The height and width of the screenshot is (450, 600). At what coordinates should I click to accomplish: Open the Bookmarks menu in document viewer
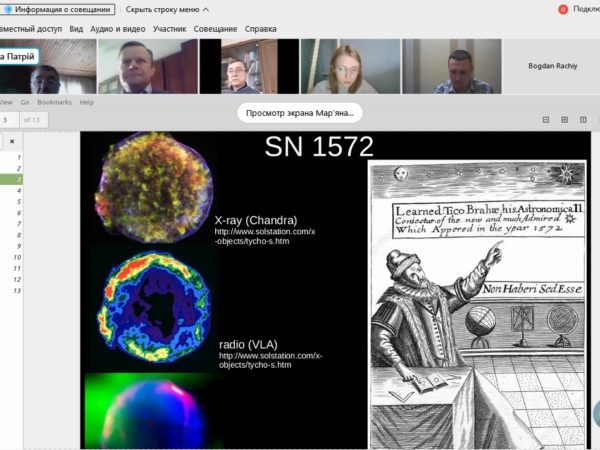click(x=54, y=102)
